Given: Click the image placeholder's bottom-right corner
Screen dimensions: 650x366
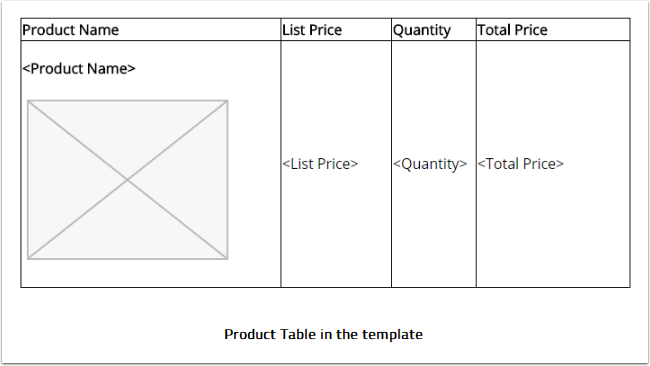Looking at the screenshot, I should pos(228,259).
